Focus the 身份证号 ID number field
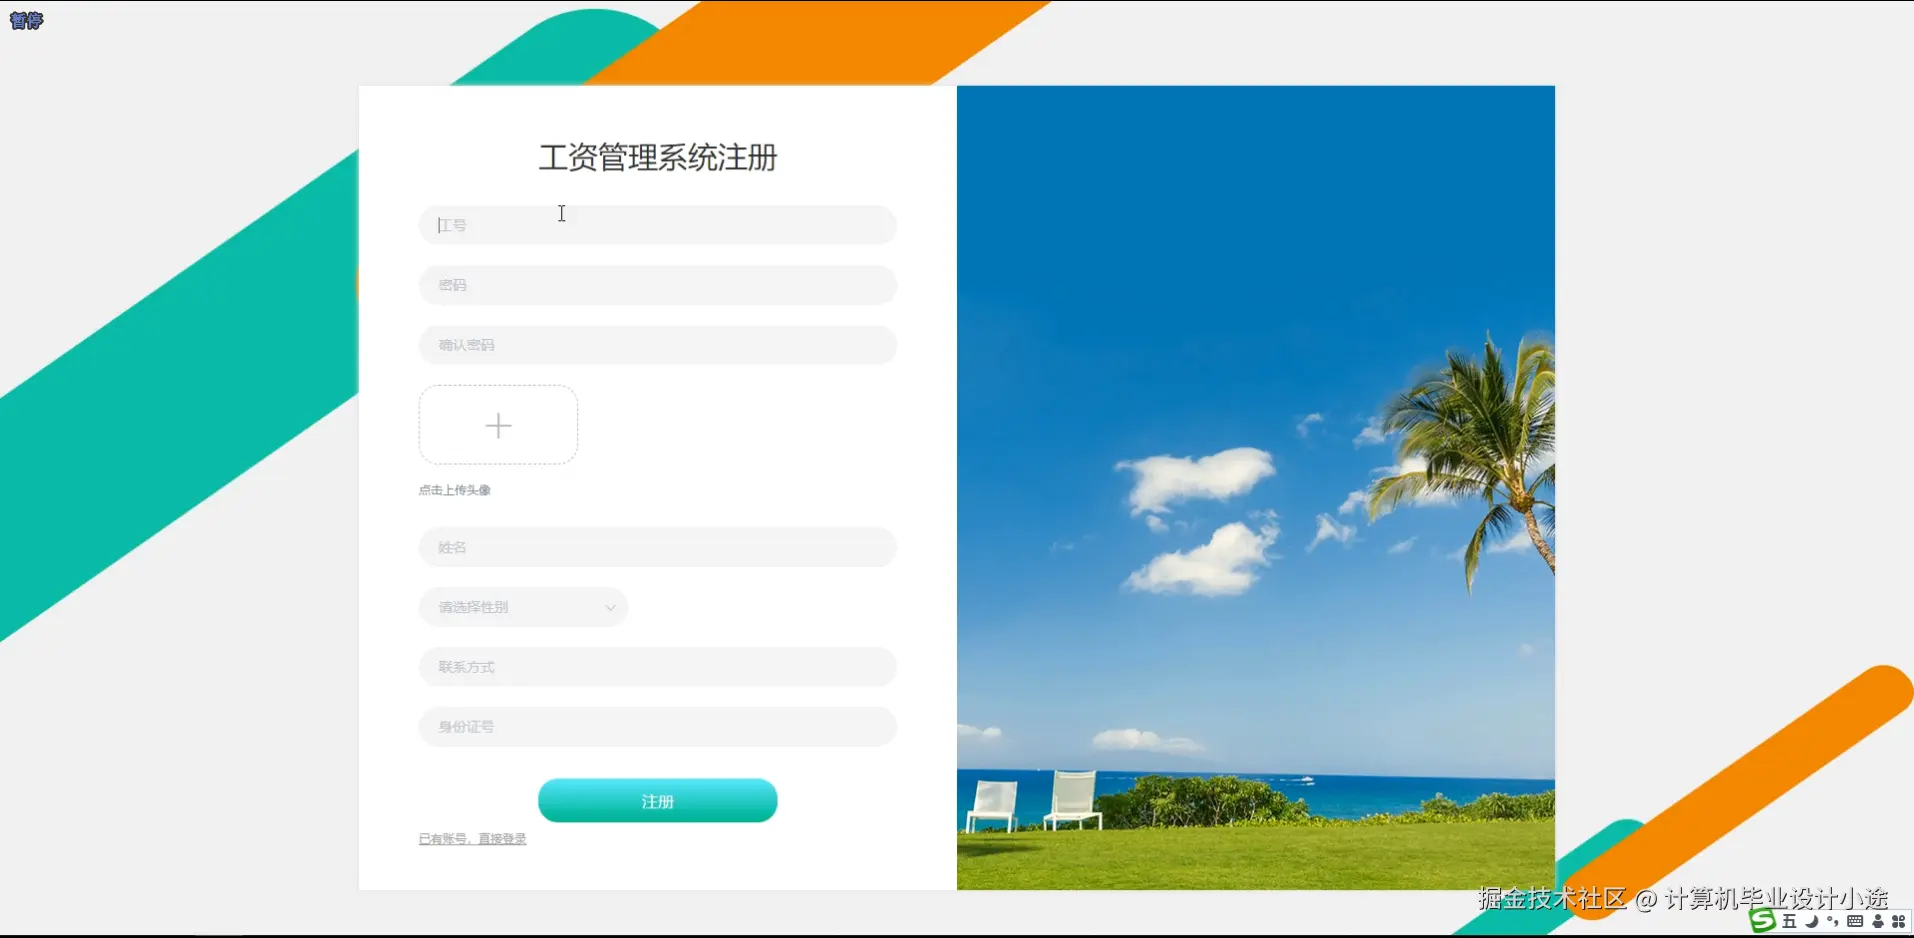The width and height of the screenshot is (1914, 938). 657,727
